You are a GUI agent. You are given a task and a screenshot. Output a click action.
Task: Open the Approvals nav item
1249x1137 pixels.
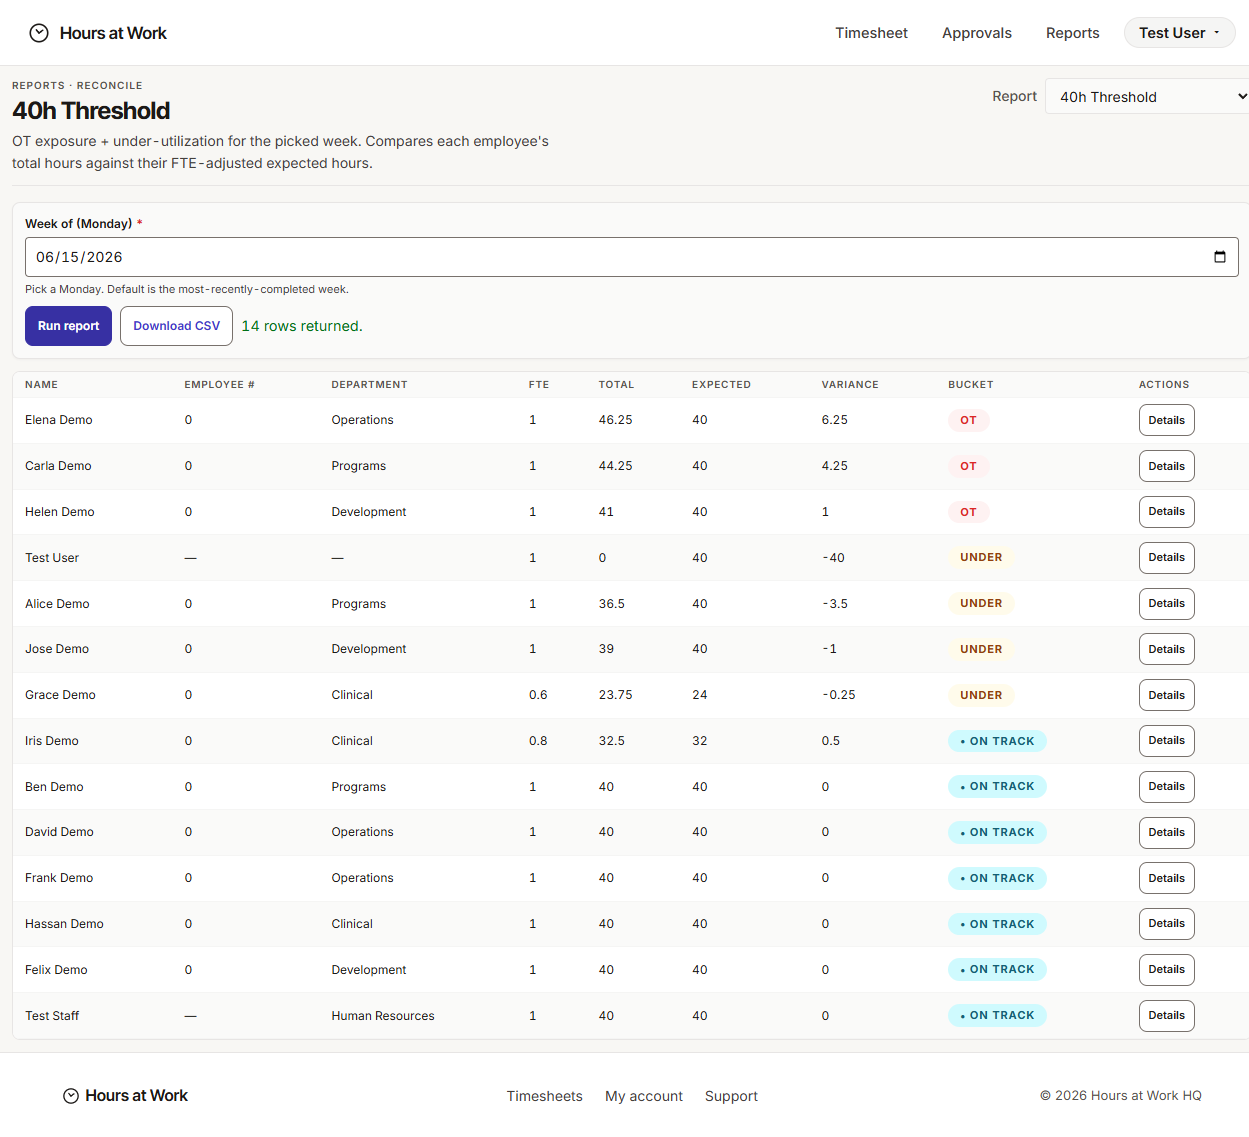976,33
